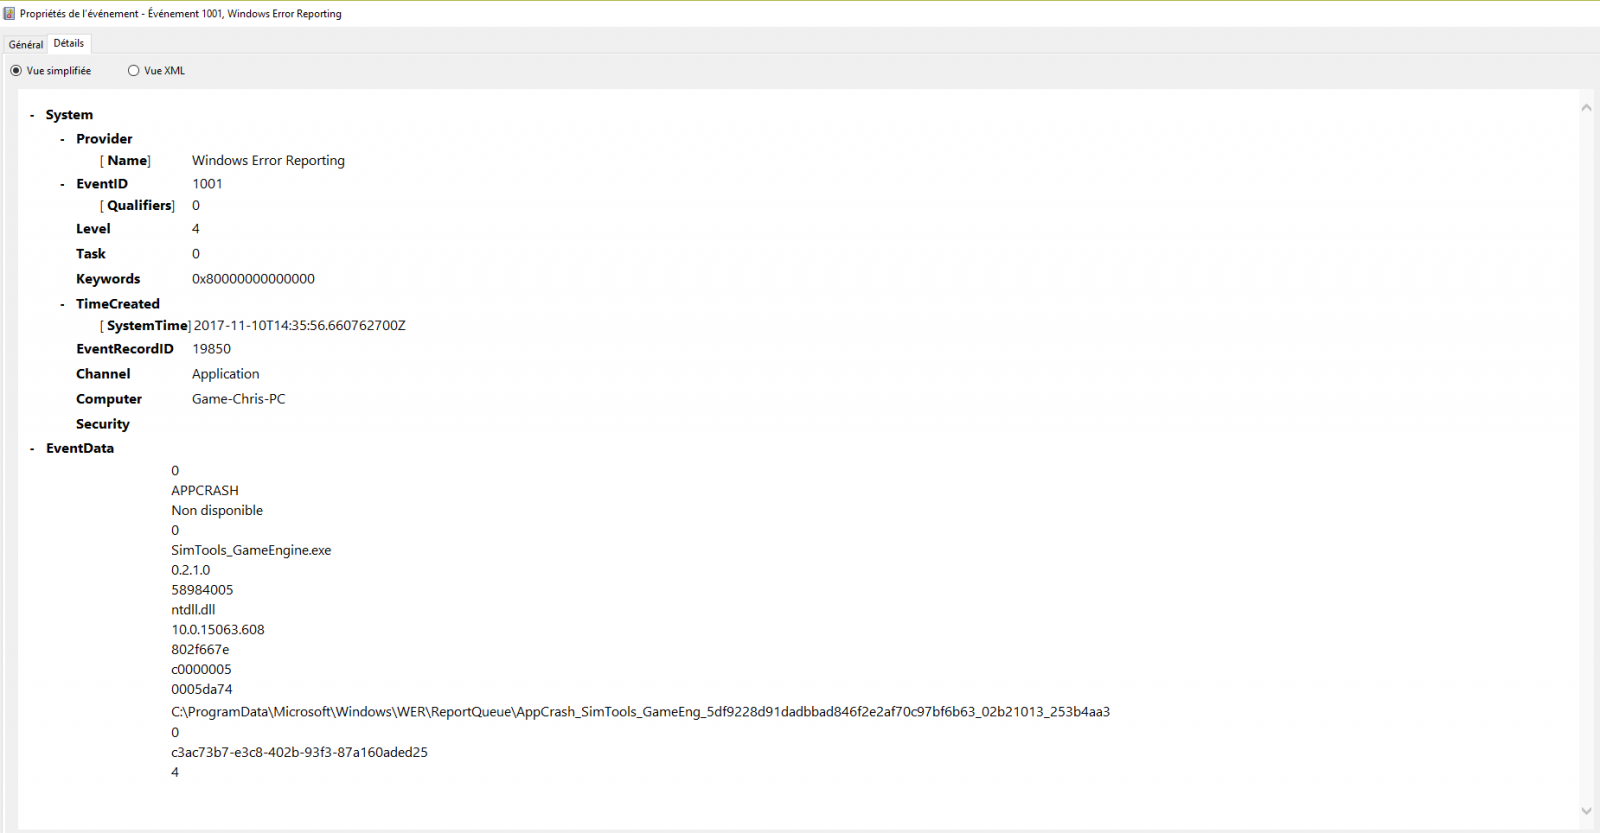Click the Level label
Image resolution: width=1600 pixels, height=833 pixels.
[x=93, y=229]
